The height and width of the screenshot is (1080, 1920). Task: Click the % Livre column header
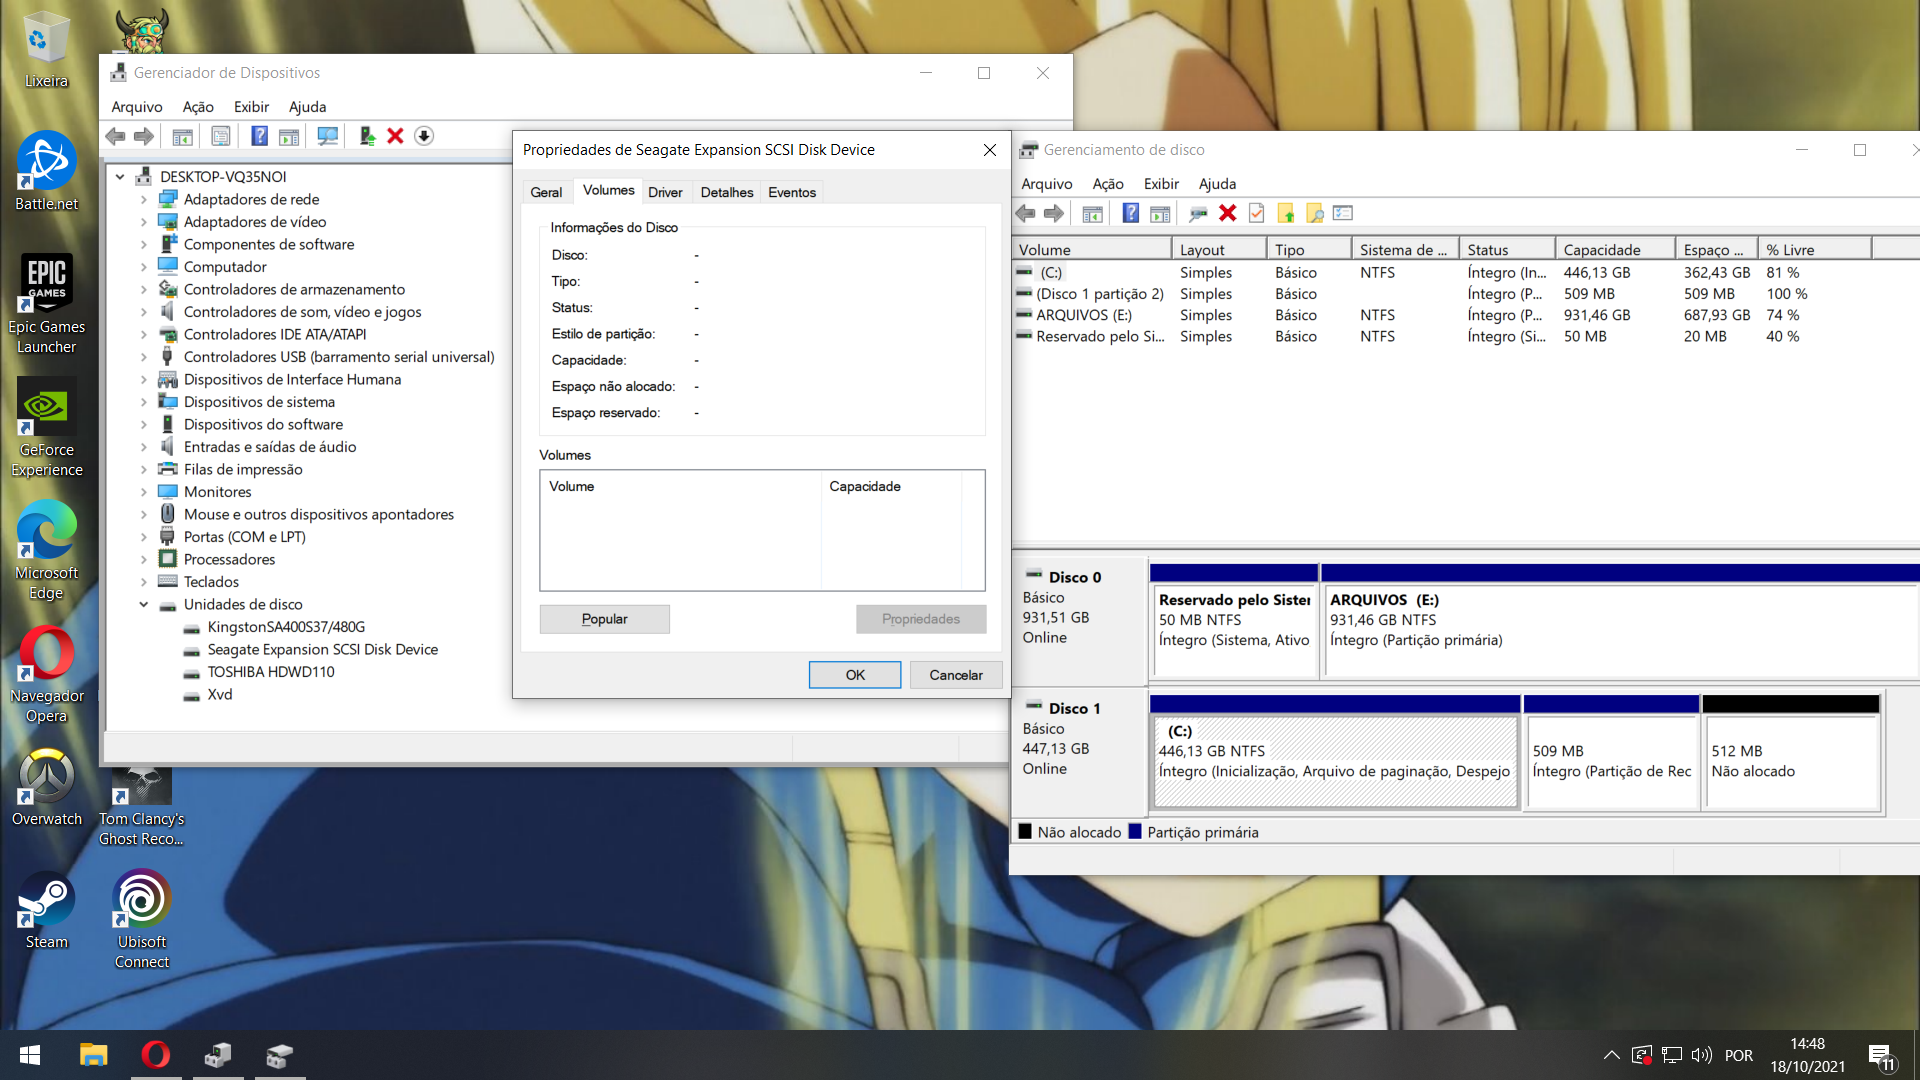pyautogui.click(x=1814, y=250)
